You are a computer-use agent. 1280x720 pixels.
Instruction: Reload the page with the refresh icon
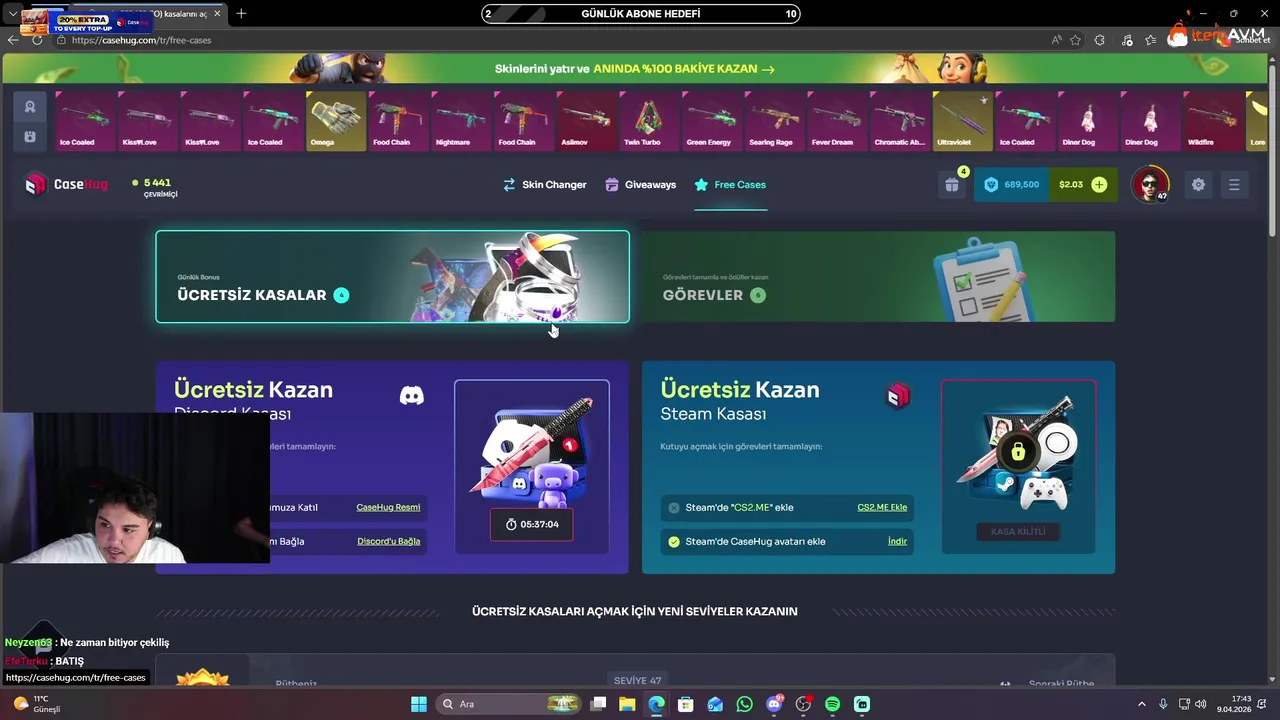pos(37,40)
